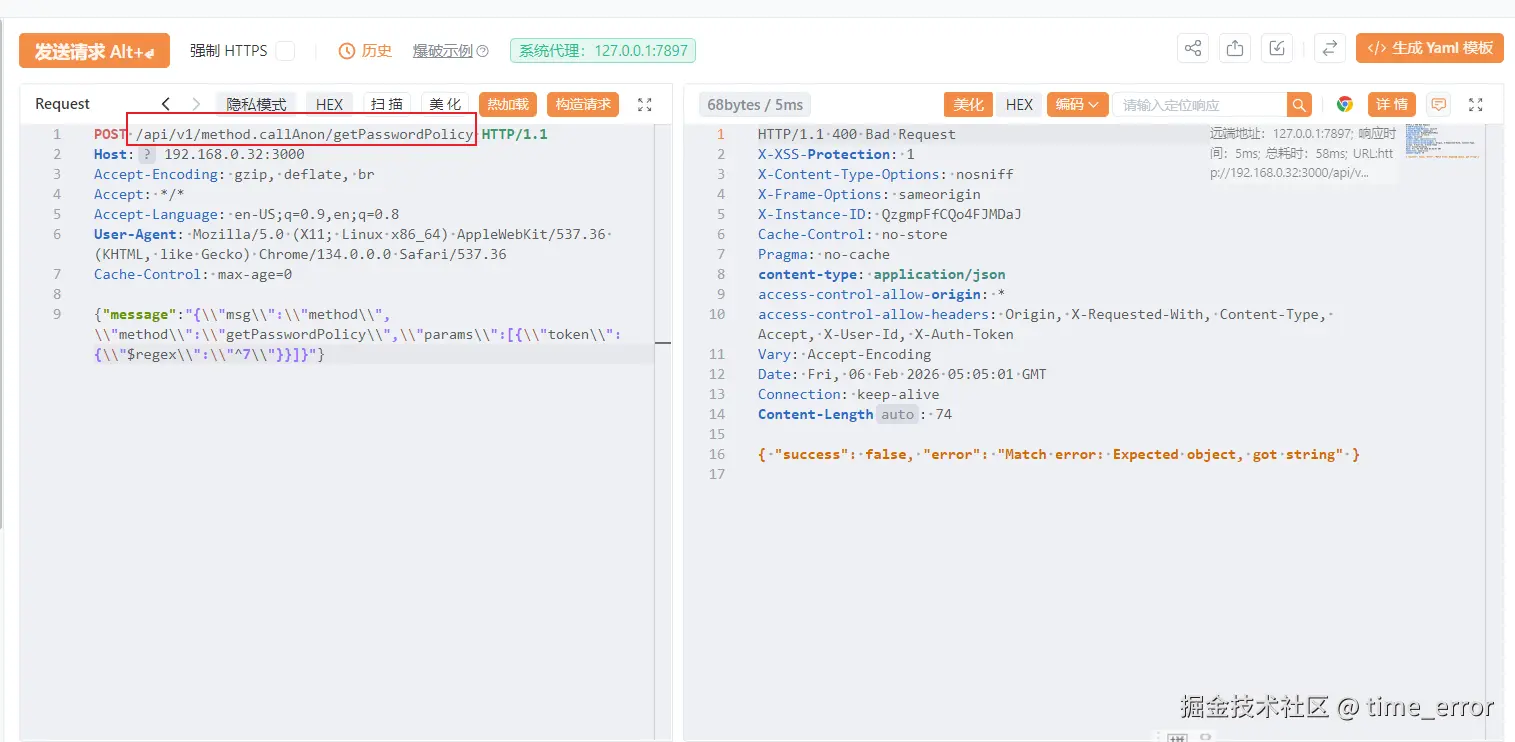1515x742 pixels.
Task: Click the 远端地址 response info overlay
Action: [1302, 153]
